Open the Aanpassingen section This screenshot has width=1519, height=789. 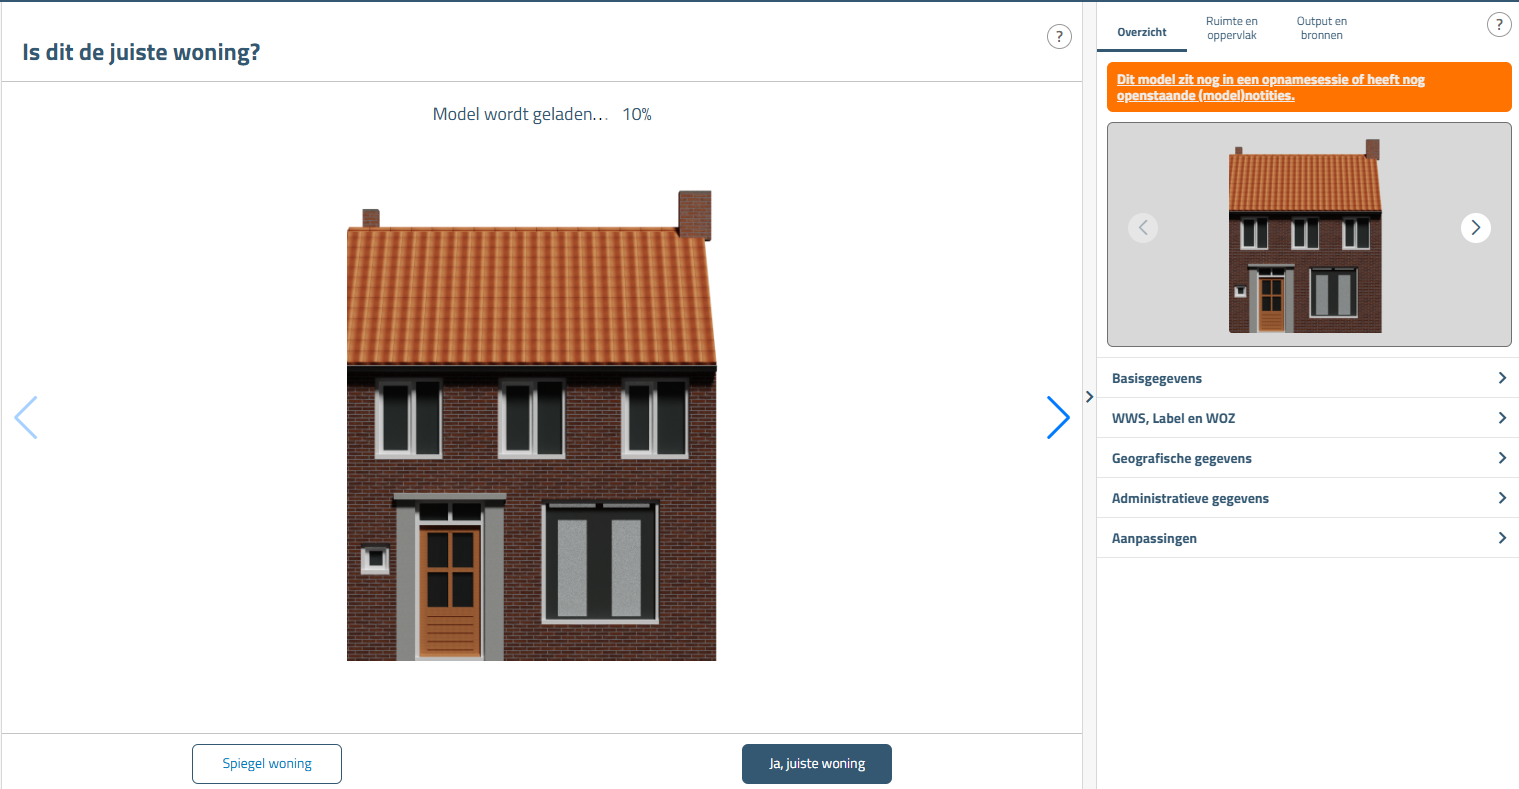pos(1308,537)
